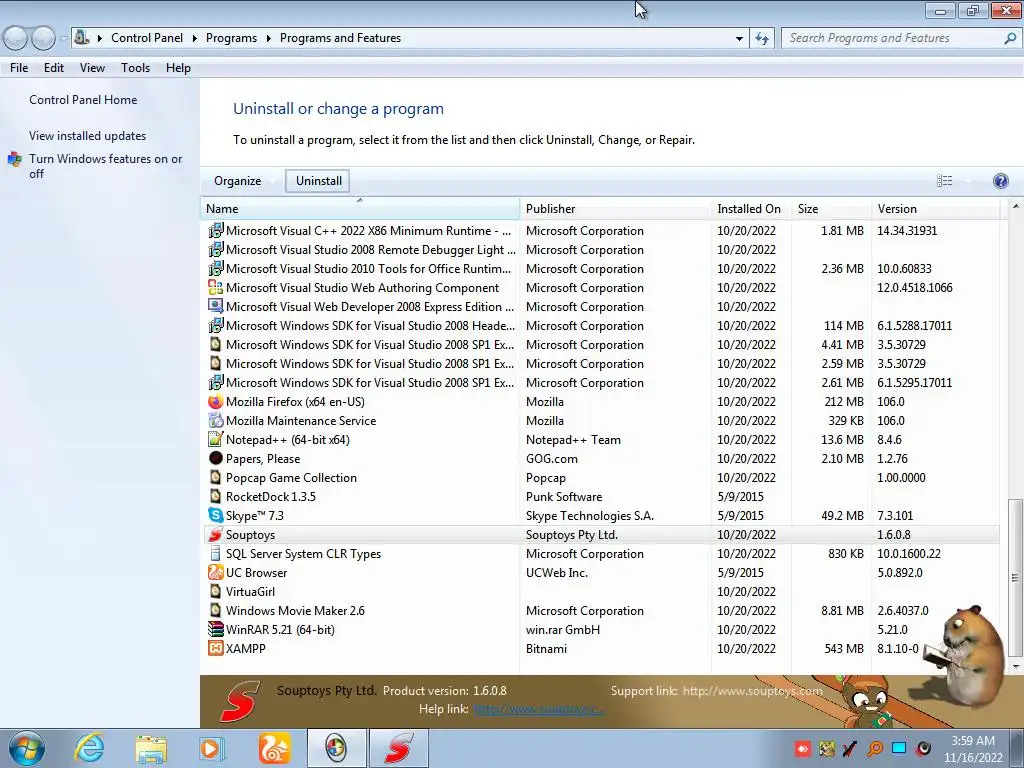The image size is (1024, 768).
Task: Sort by Installed On column header
Action: (x=751, y=209)
